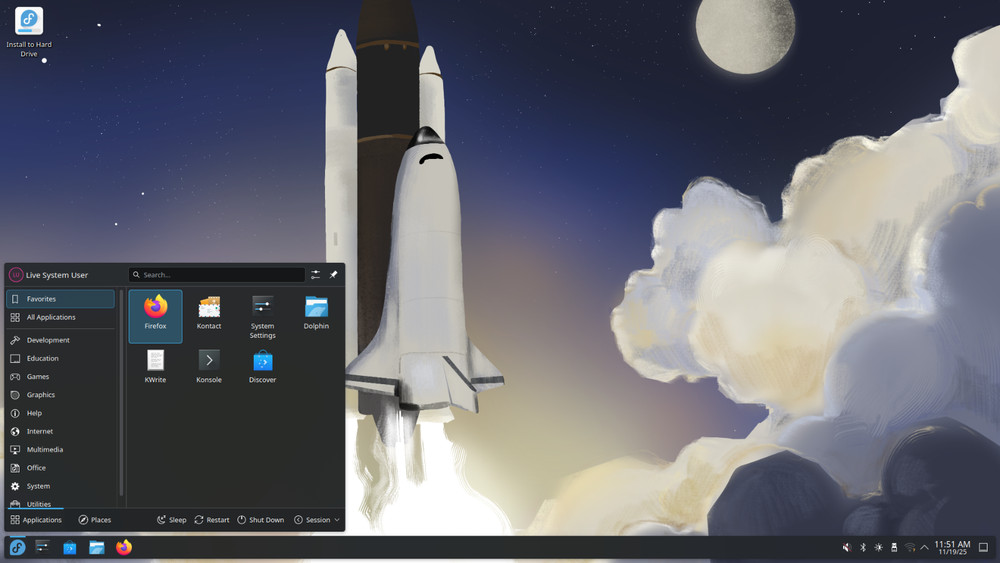Viewport: 1000px width, 563px height.
Task: Launch Dolphin file manager from Favorites
Action: [316, 316]
